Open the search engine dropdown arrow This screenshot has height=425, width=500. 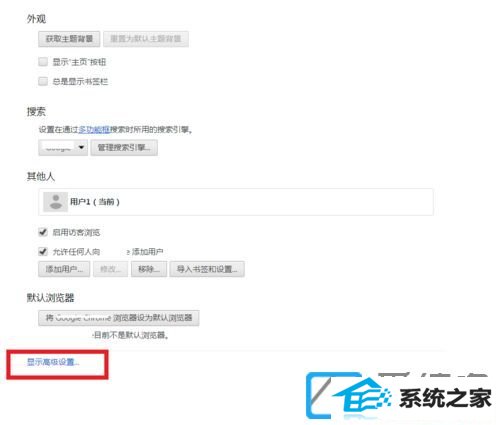(x=81, y=147)
